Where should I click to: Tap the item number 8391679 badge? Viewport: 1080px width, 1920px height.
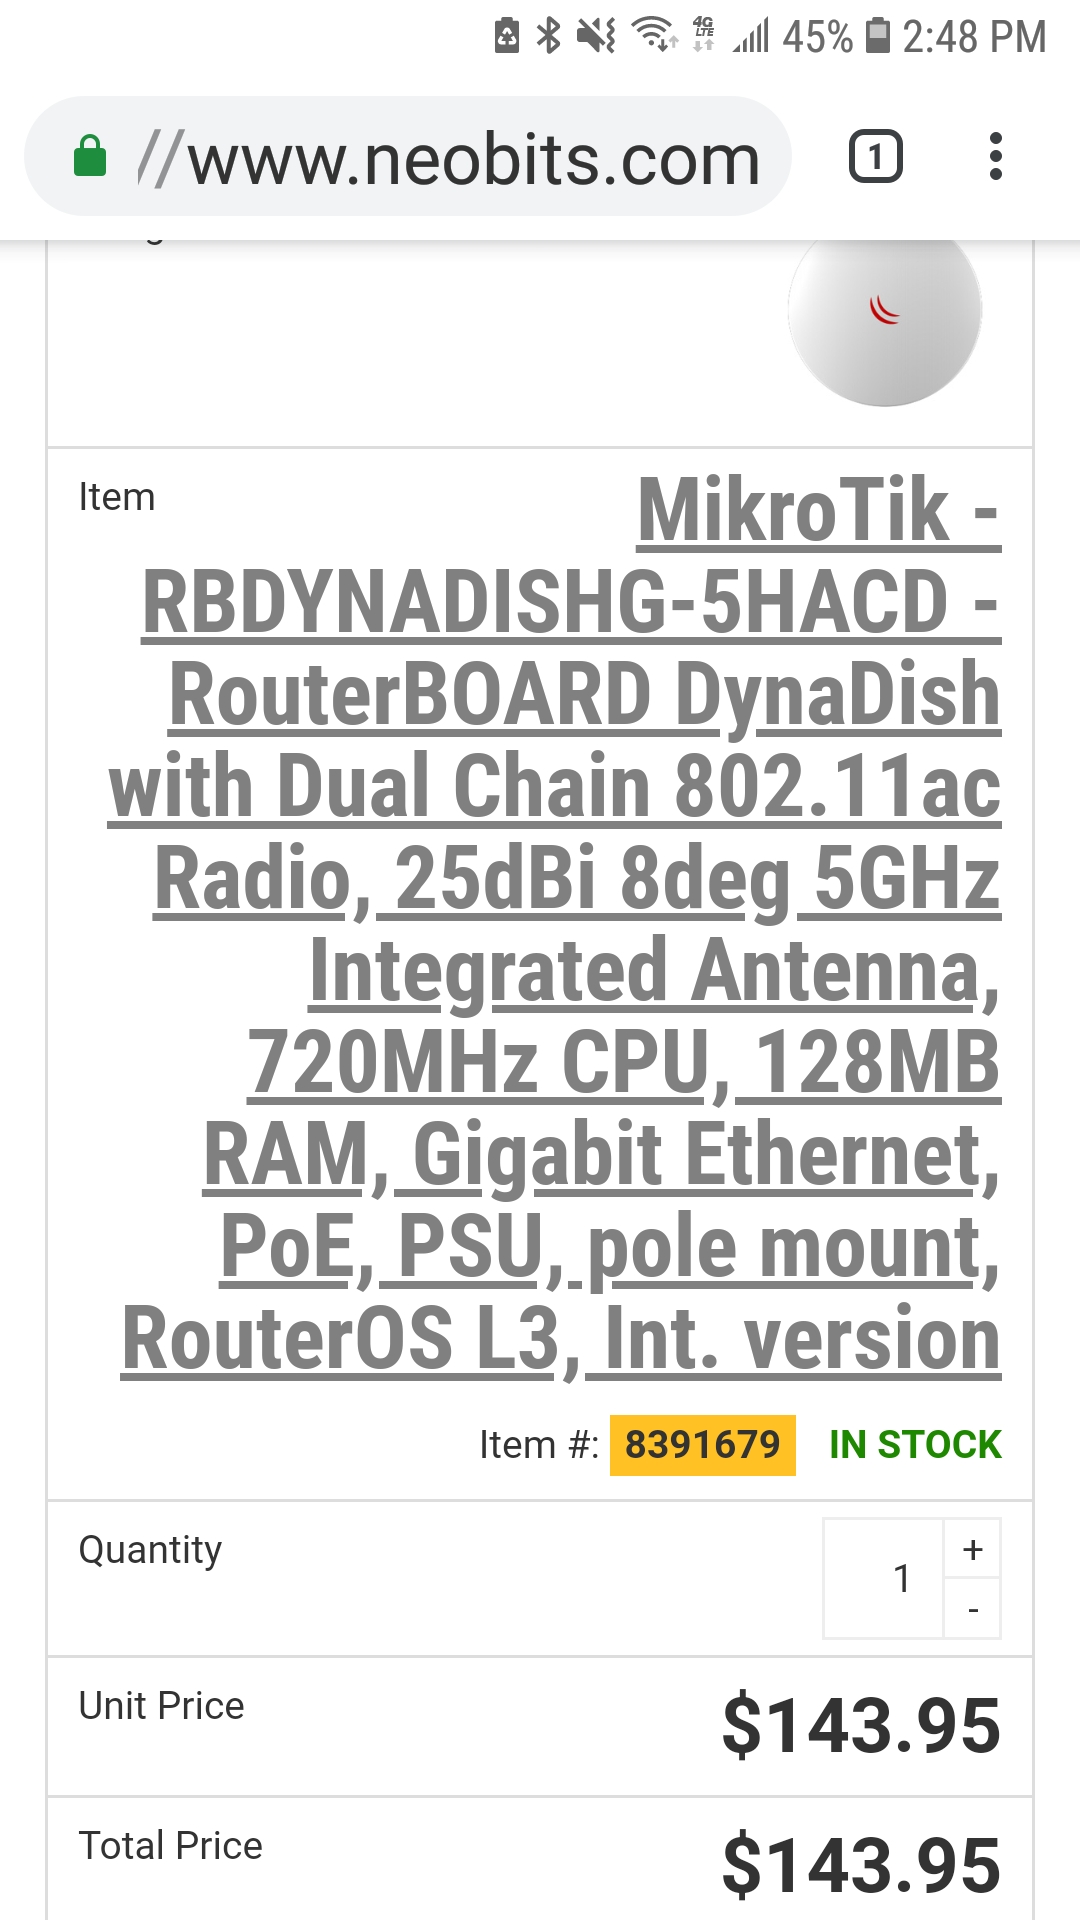click(702, 1445)
